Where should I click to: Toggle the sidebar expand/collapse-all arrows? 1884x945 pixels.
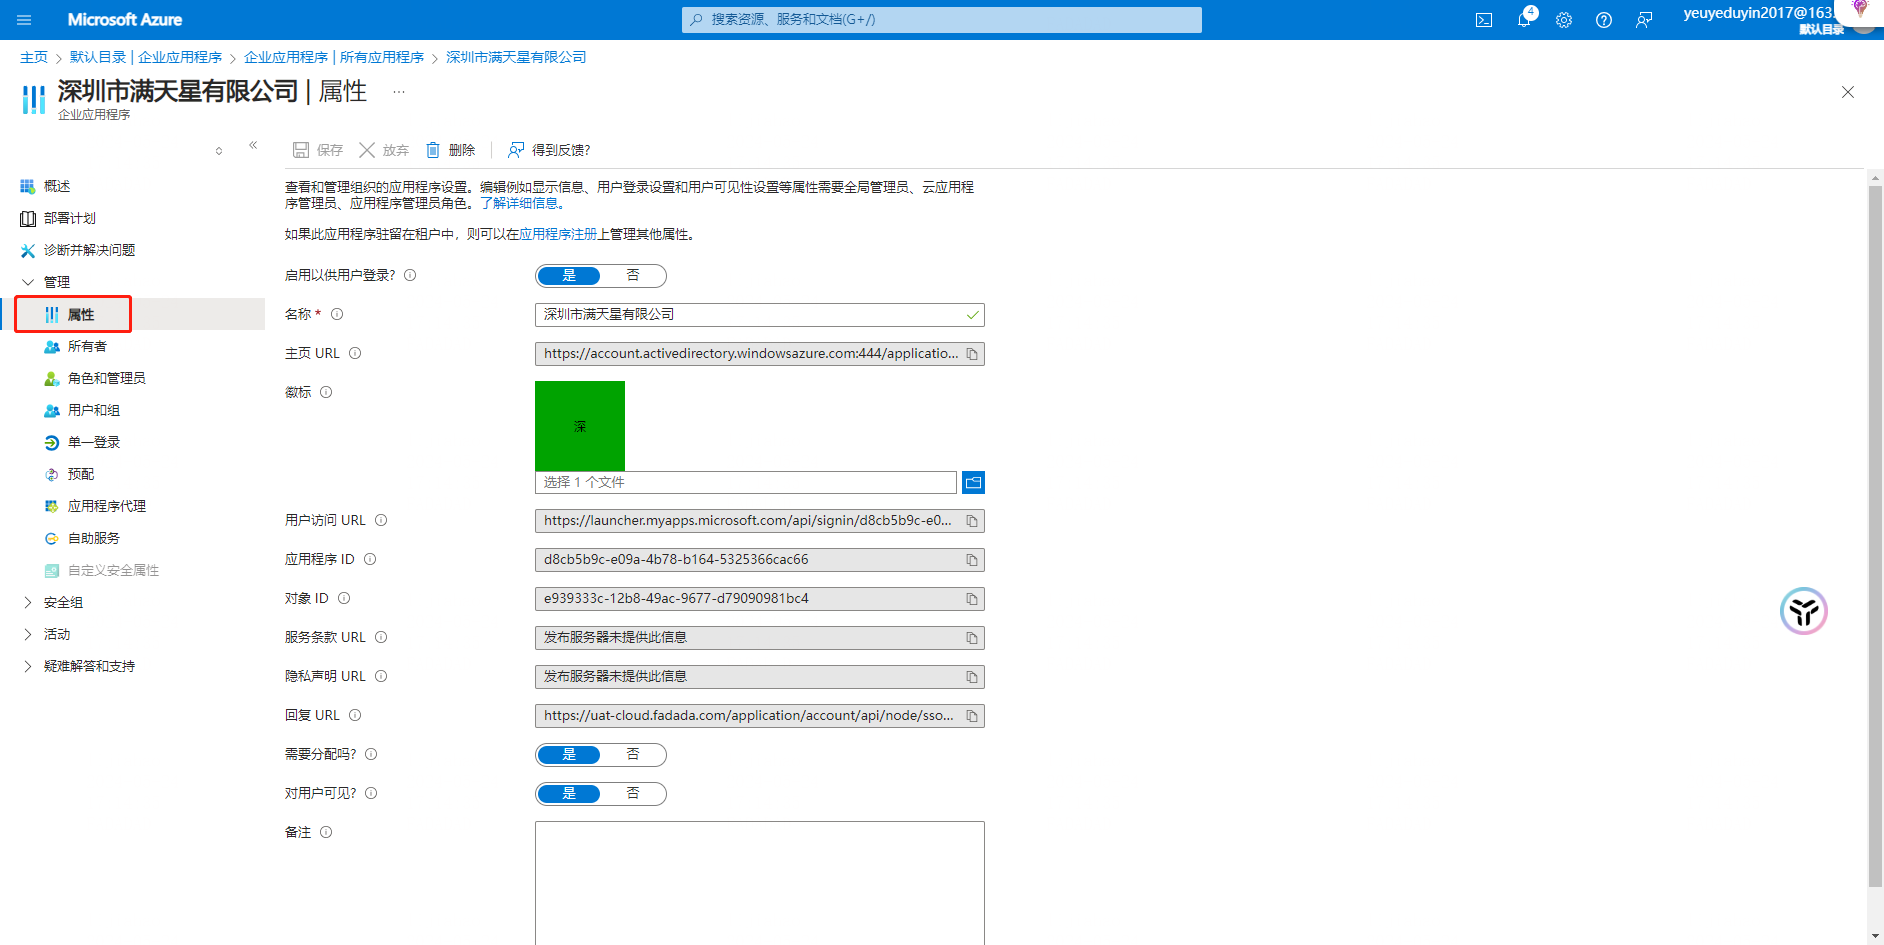(219, 151)
